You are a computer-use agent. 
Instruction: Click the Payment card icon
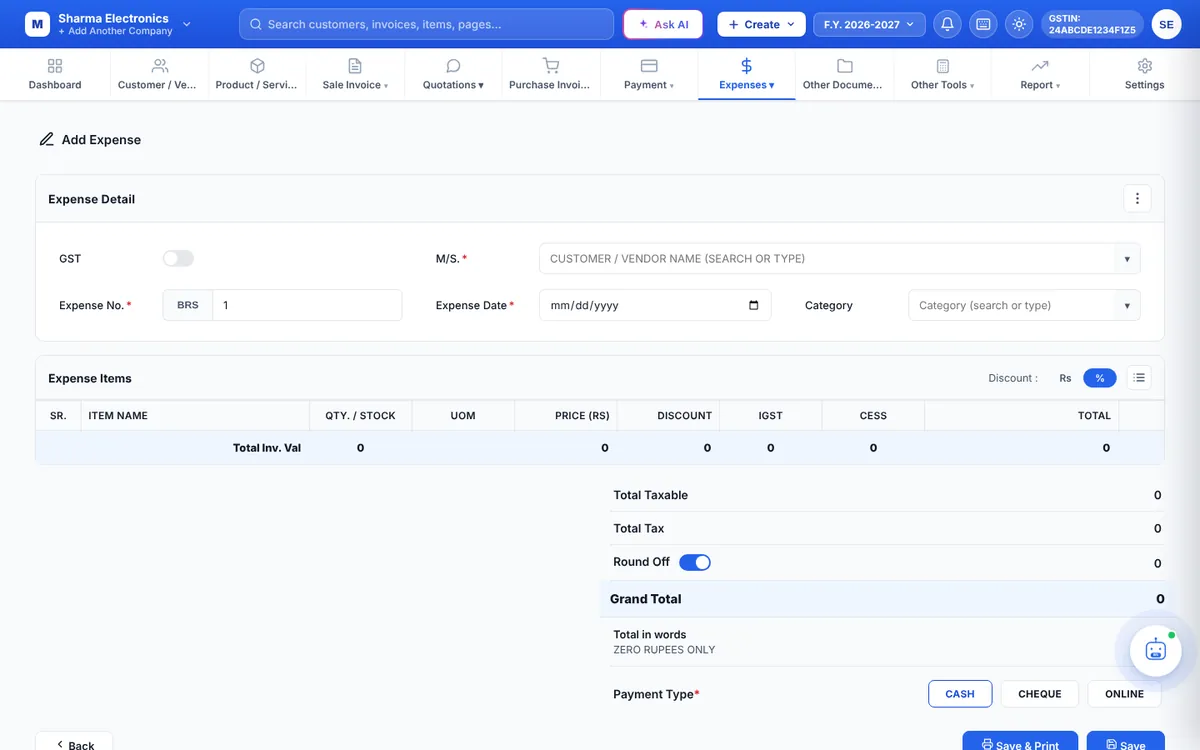pos(649,66)
